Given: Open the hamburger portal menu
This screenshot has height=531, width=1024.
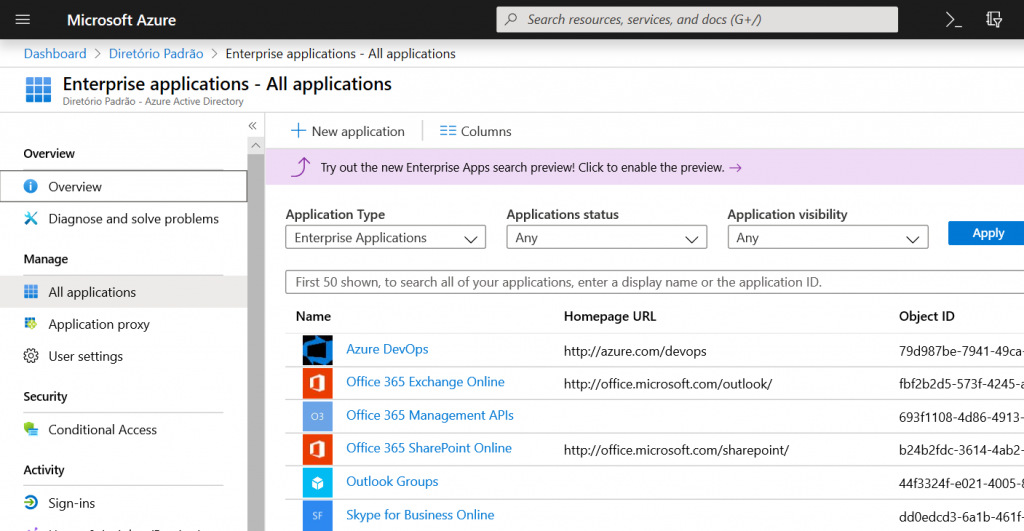Looking at the screenshot, I should point(23,20).
